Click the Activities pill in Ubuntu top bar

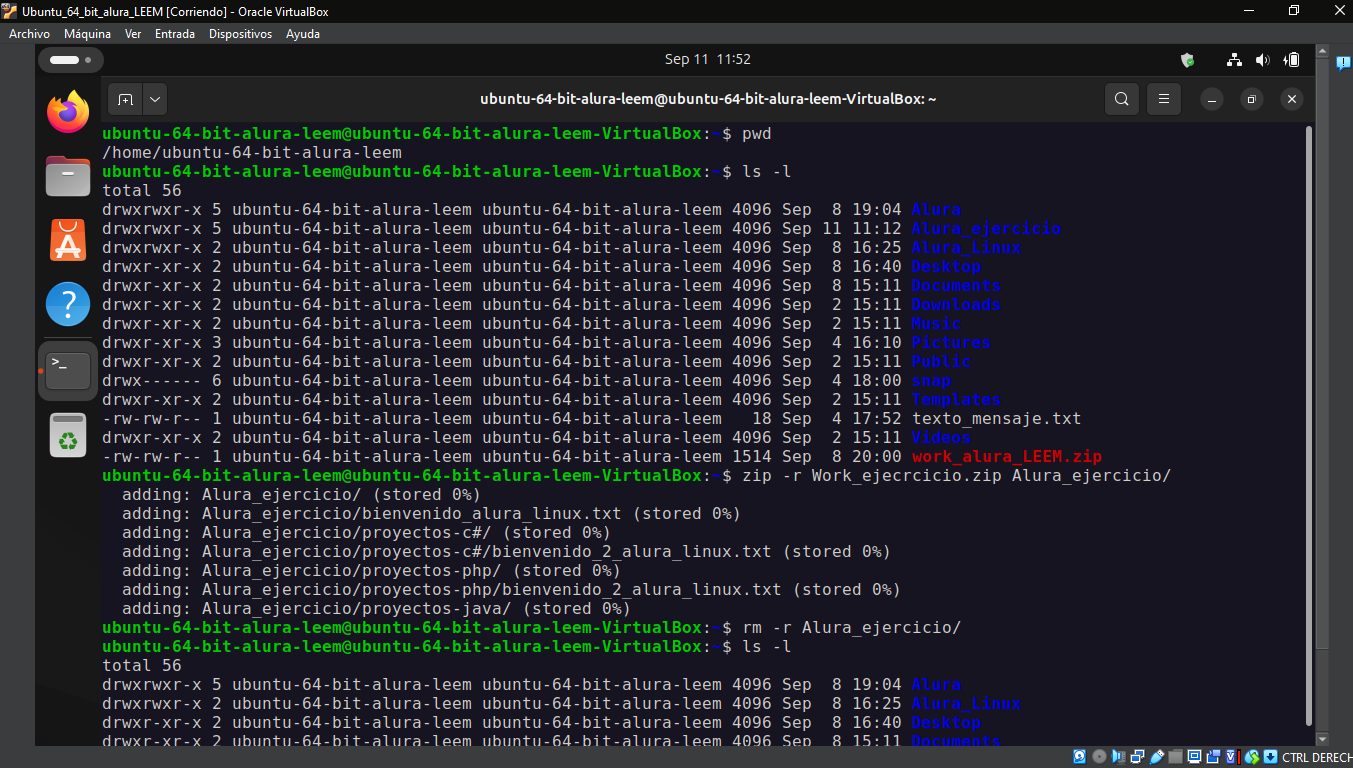coord(70,60)
